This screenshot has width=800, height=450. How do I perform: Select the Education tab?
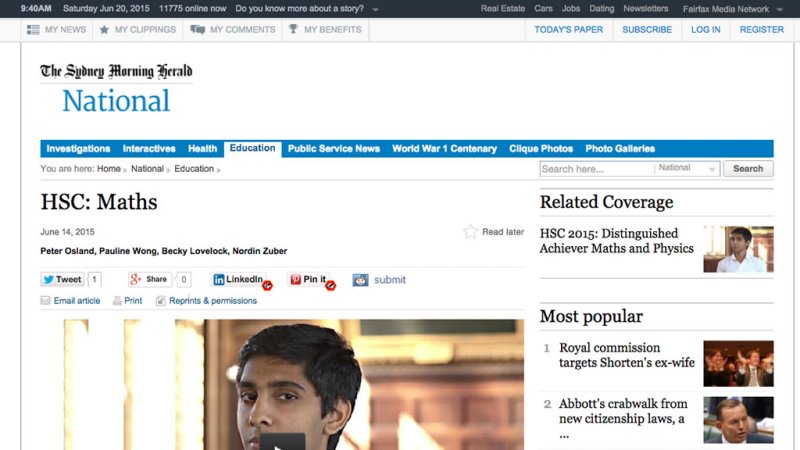click(253, 148)
